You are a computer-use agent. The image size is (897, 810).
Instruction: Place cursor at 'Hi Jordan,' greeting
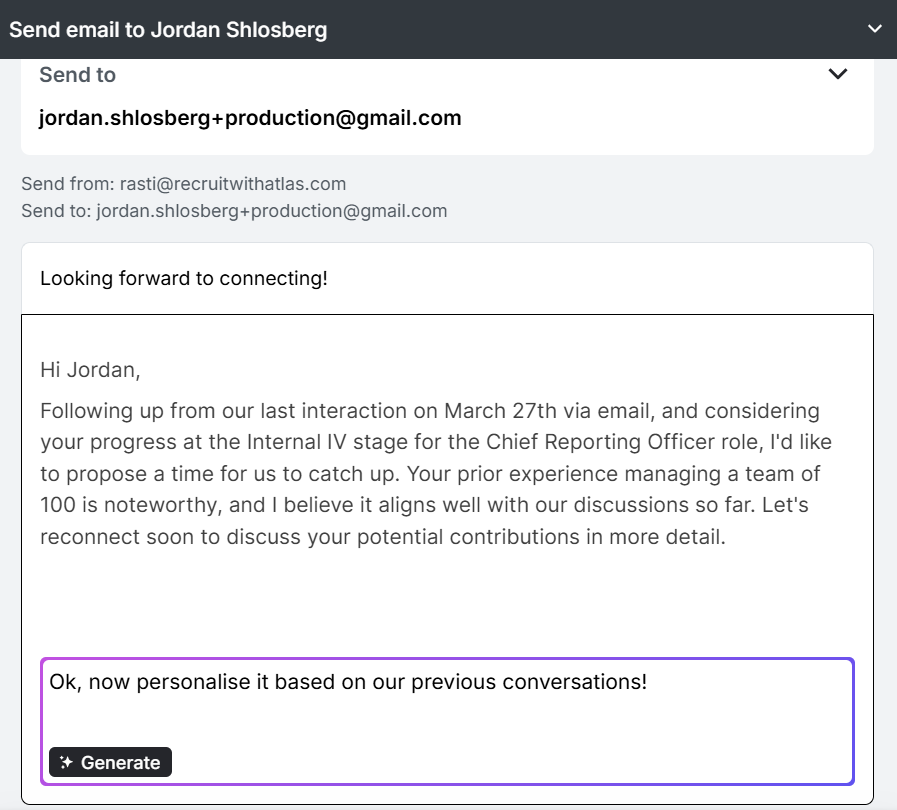point(90,370)
